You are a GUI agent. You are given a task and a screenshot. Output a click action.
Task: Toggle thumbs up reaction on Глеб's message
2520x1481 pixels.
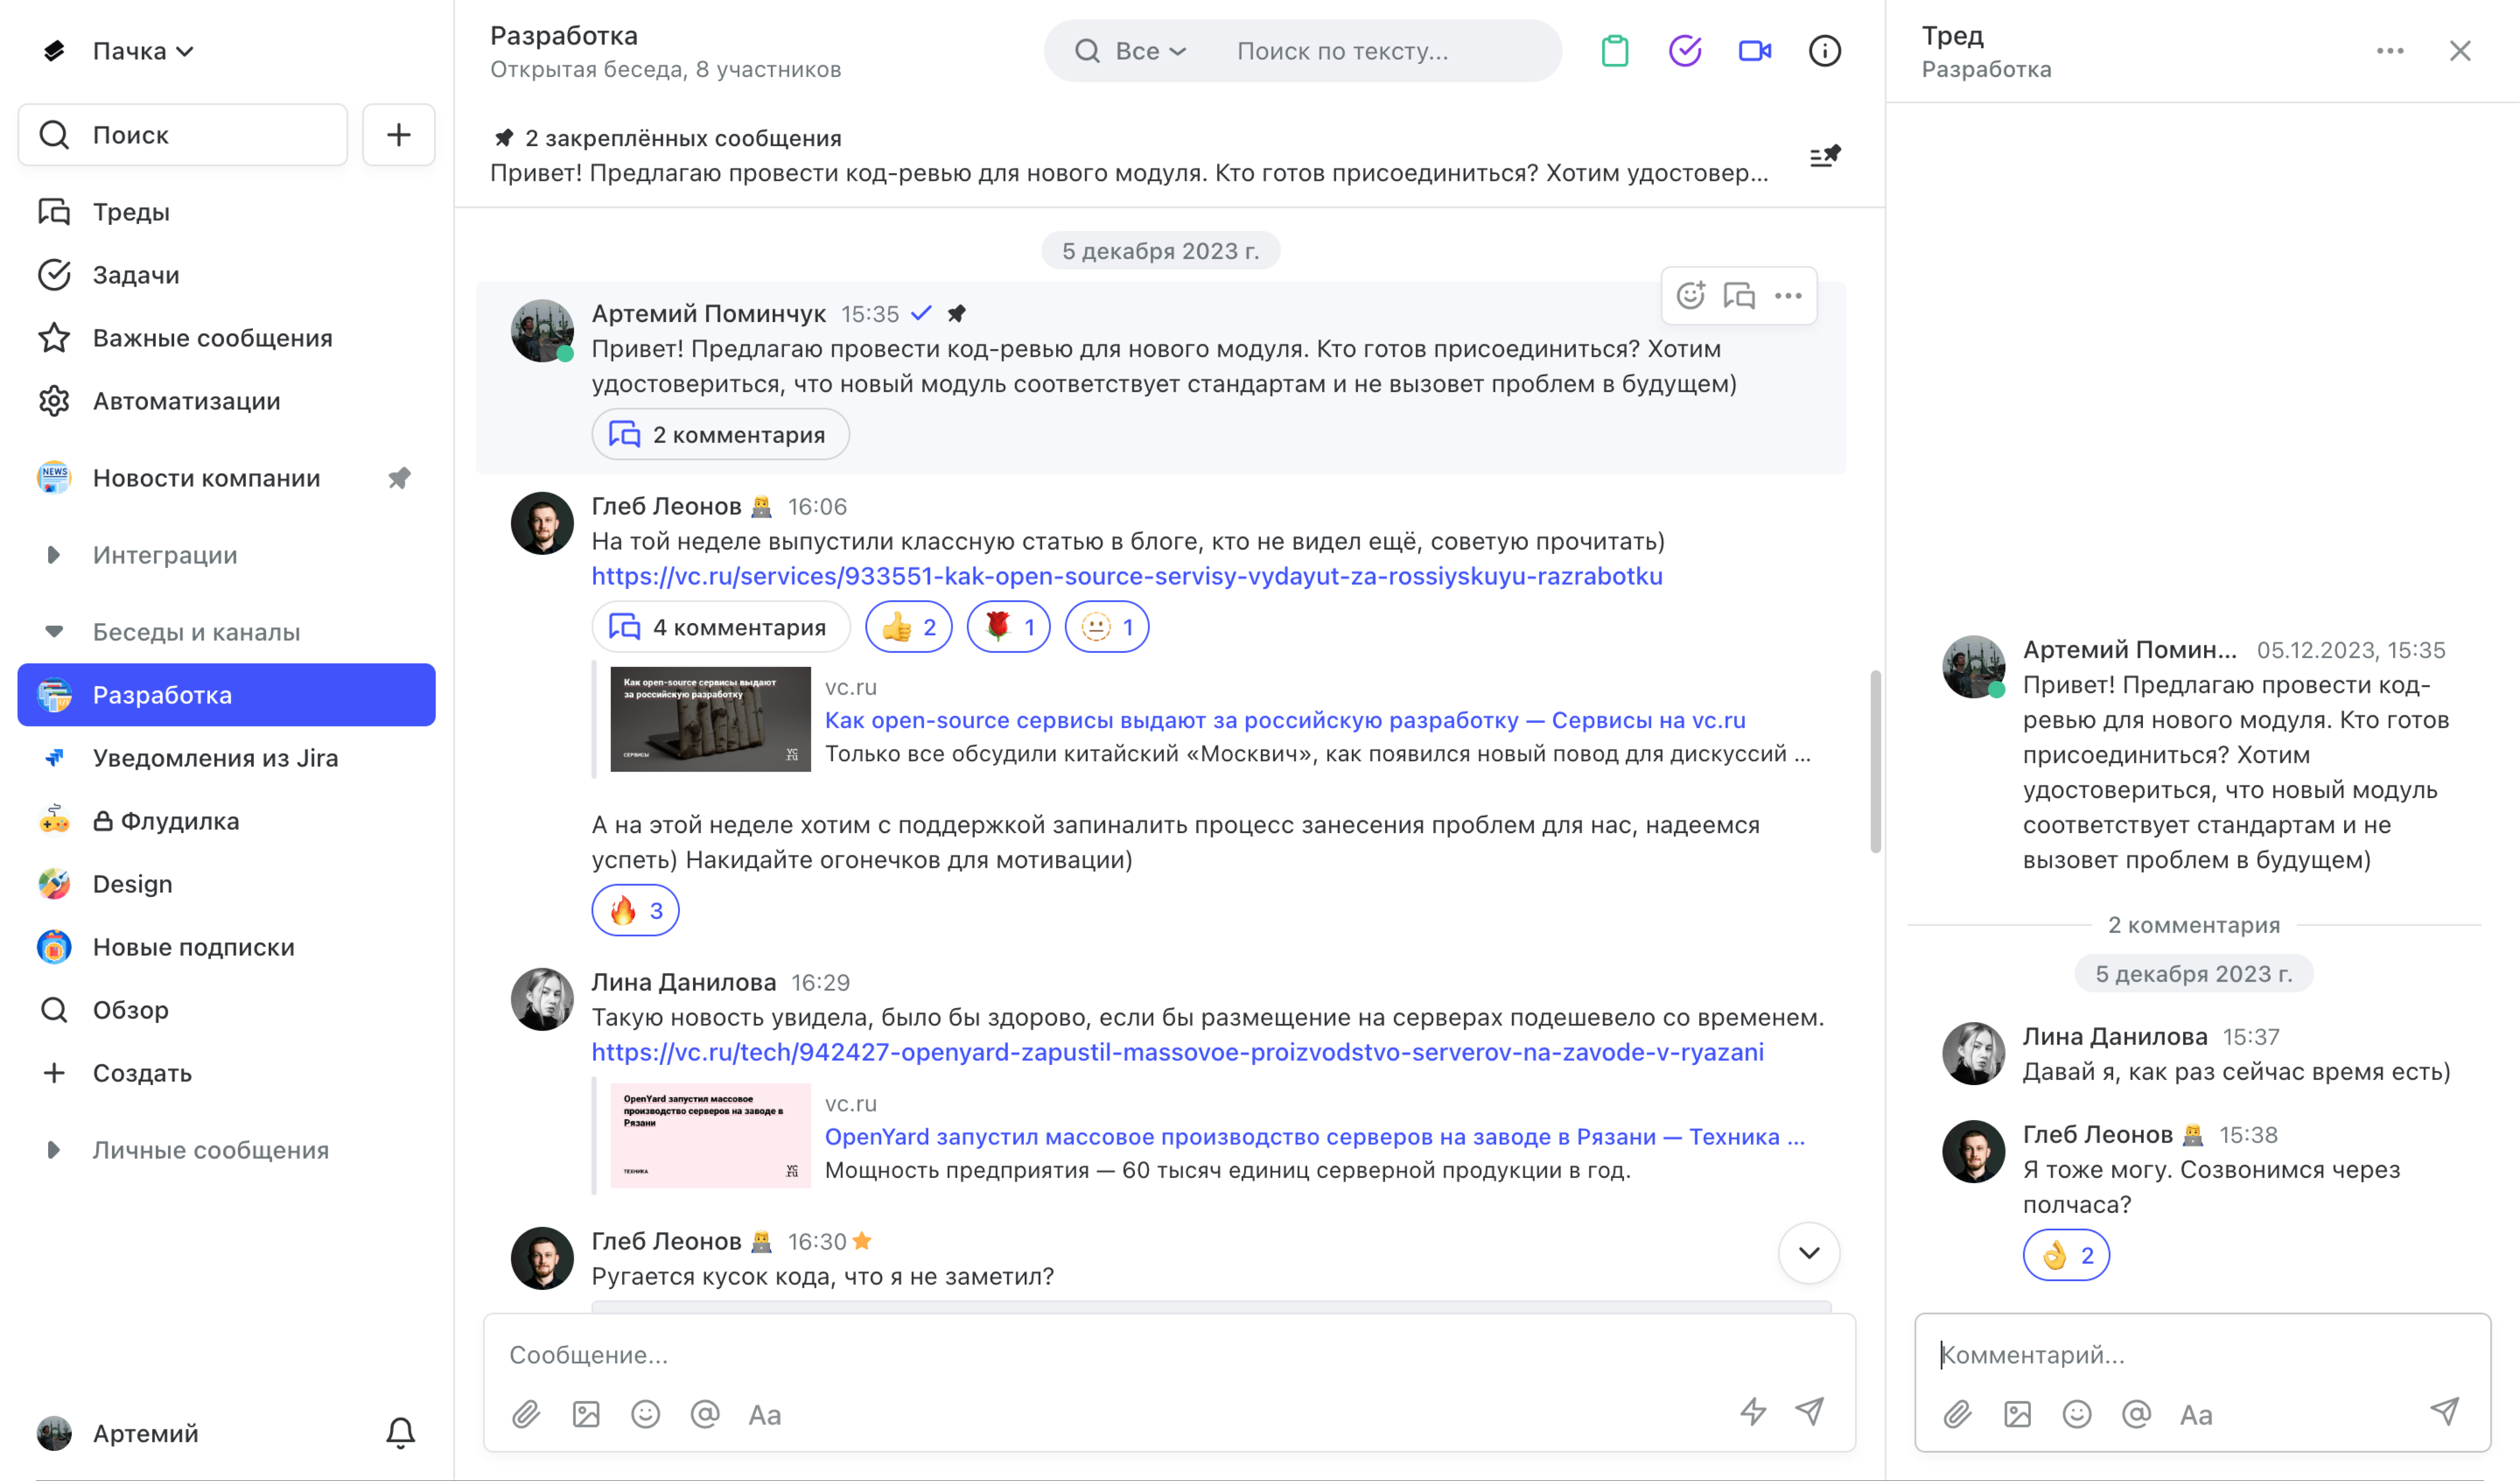(909, 627)
